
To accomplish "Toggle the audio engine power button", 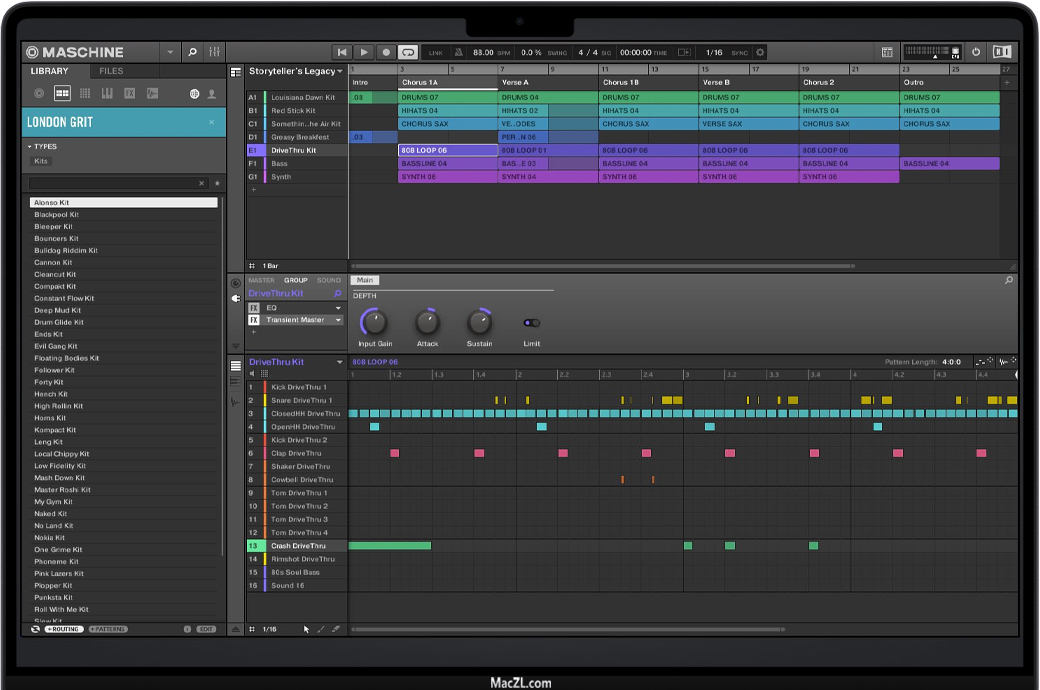I will tap(976, 52).
